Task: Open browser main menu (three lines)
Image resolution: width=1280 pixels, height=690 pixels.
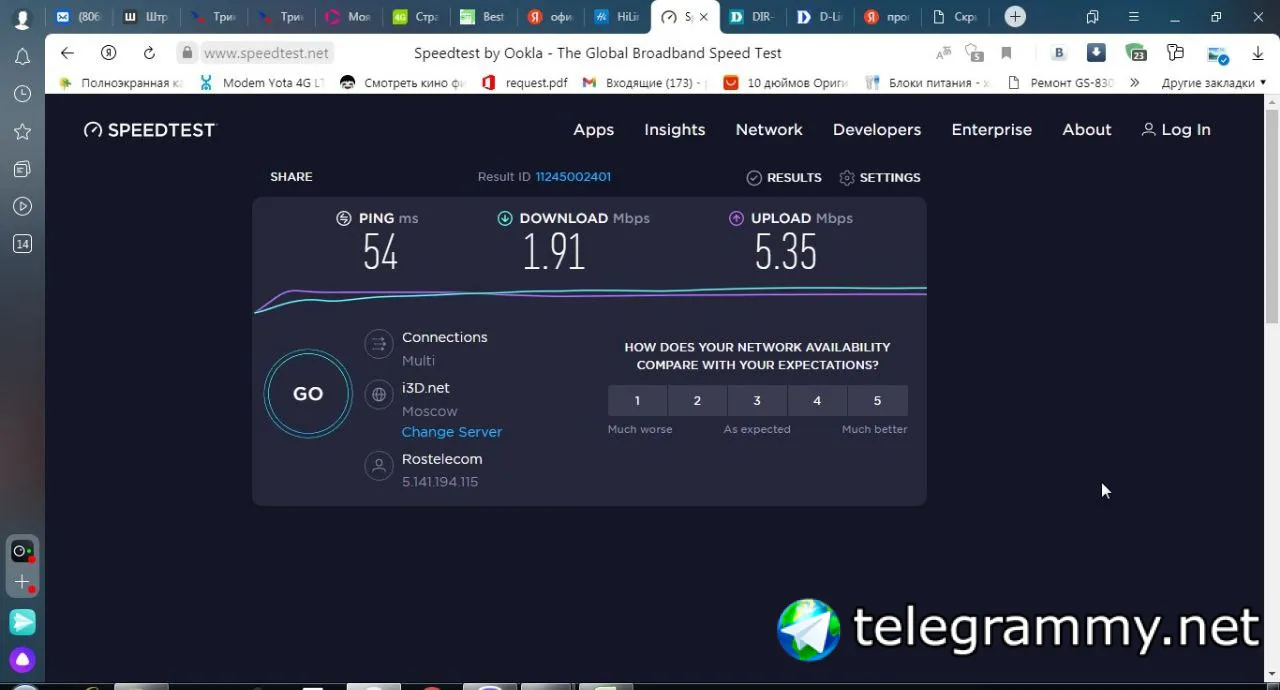Action: click(x=1133, y=17)
